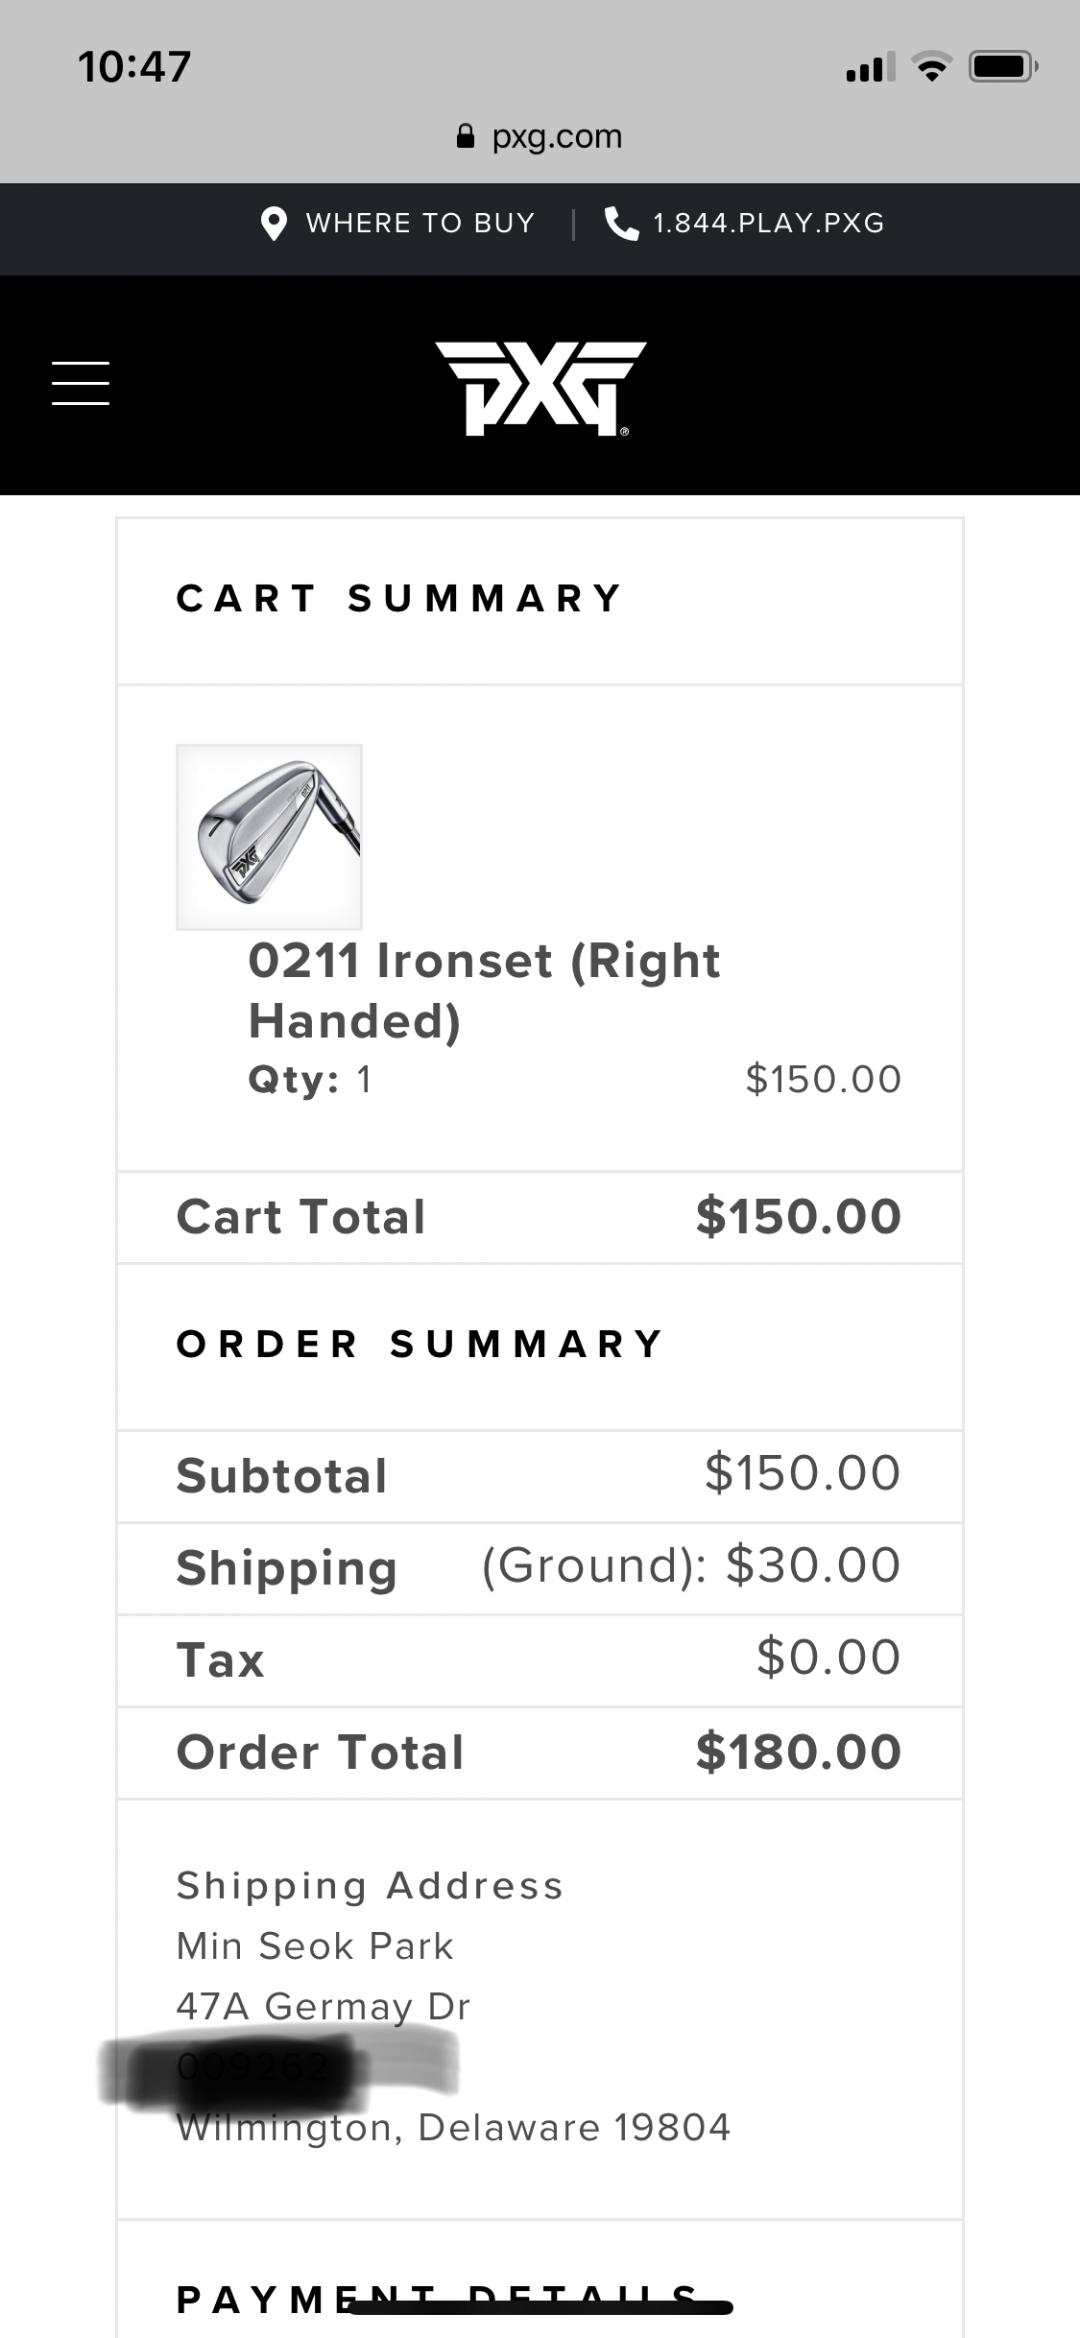
Task: Tap the Shipping Address label
Action: click(x=370, y=1886)
